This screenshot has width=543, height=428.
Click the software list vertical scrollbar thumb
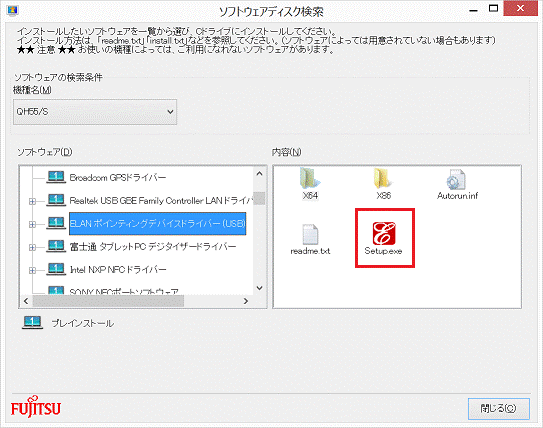(x=259, y=198)
